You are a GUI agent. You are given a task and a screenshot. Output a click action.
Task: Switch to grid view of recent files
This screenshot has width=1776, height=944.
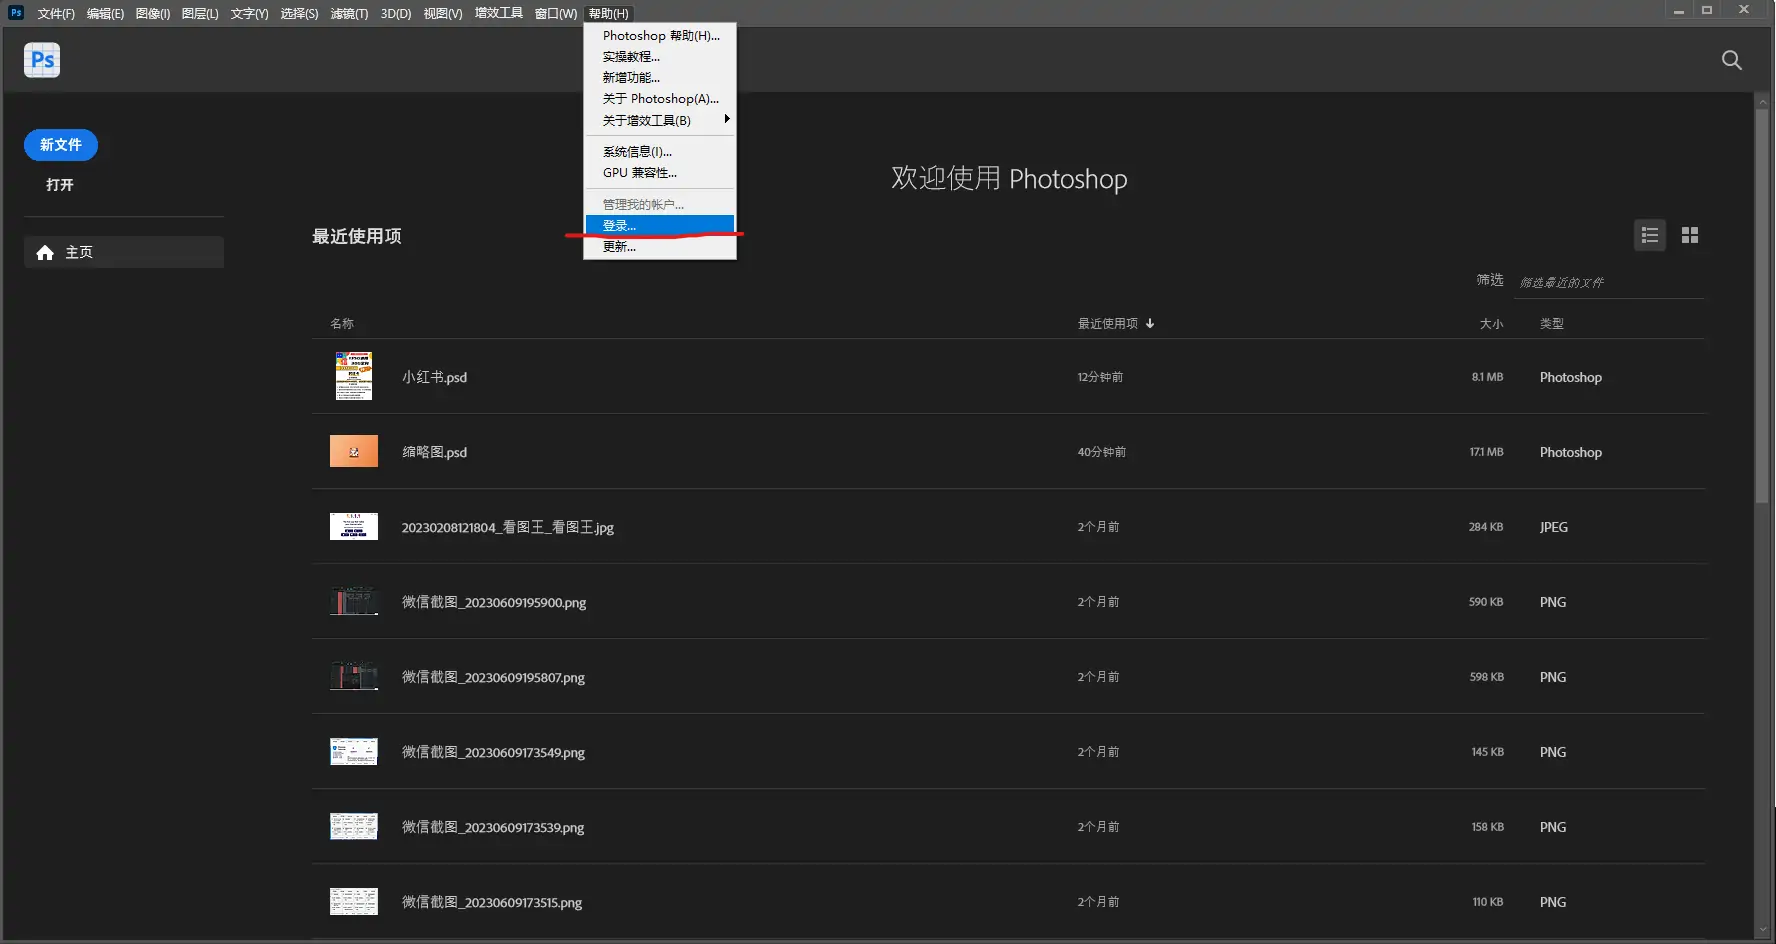(x=1691, y=235)
